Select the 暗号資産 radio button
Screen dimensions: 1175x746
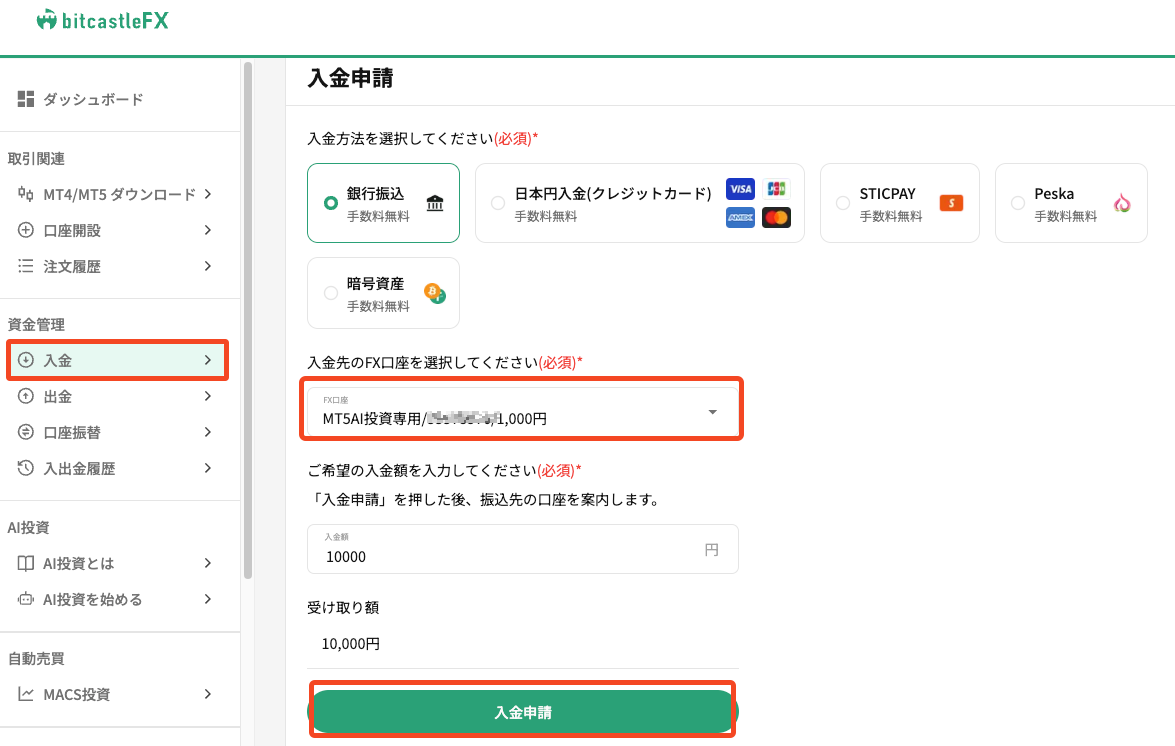[330, 293]
